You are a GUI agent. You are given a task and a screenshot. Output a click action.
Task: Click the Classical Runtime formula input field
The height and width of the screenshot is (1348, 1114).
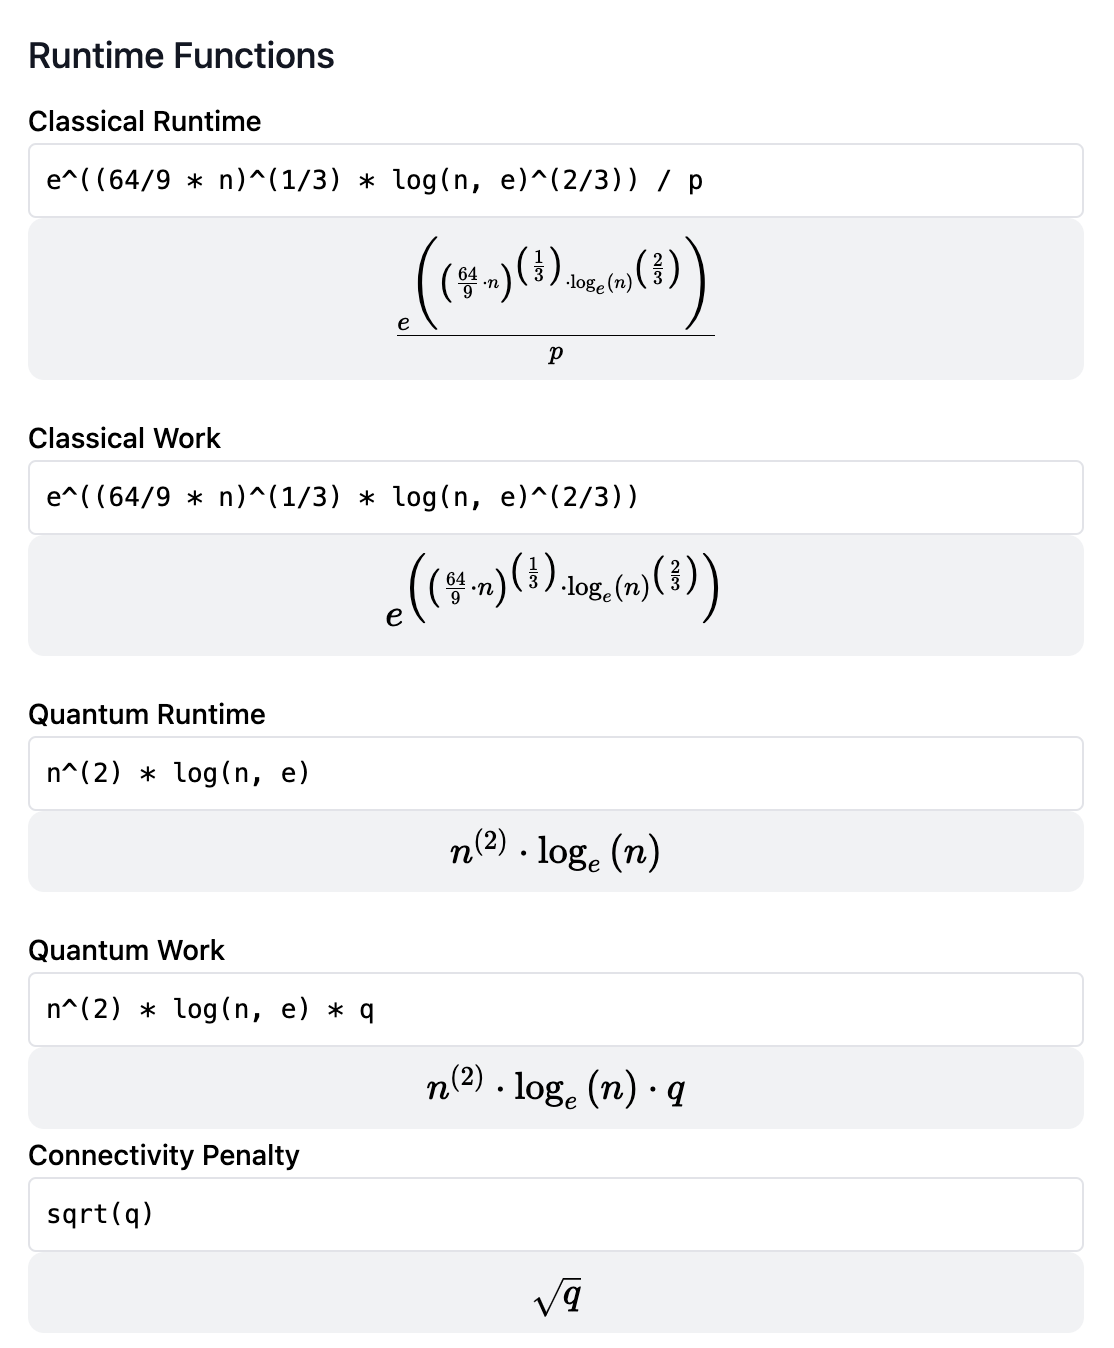click(555, 181)
